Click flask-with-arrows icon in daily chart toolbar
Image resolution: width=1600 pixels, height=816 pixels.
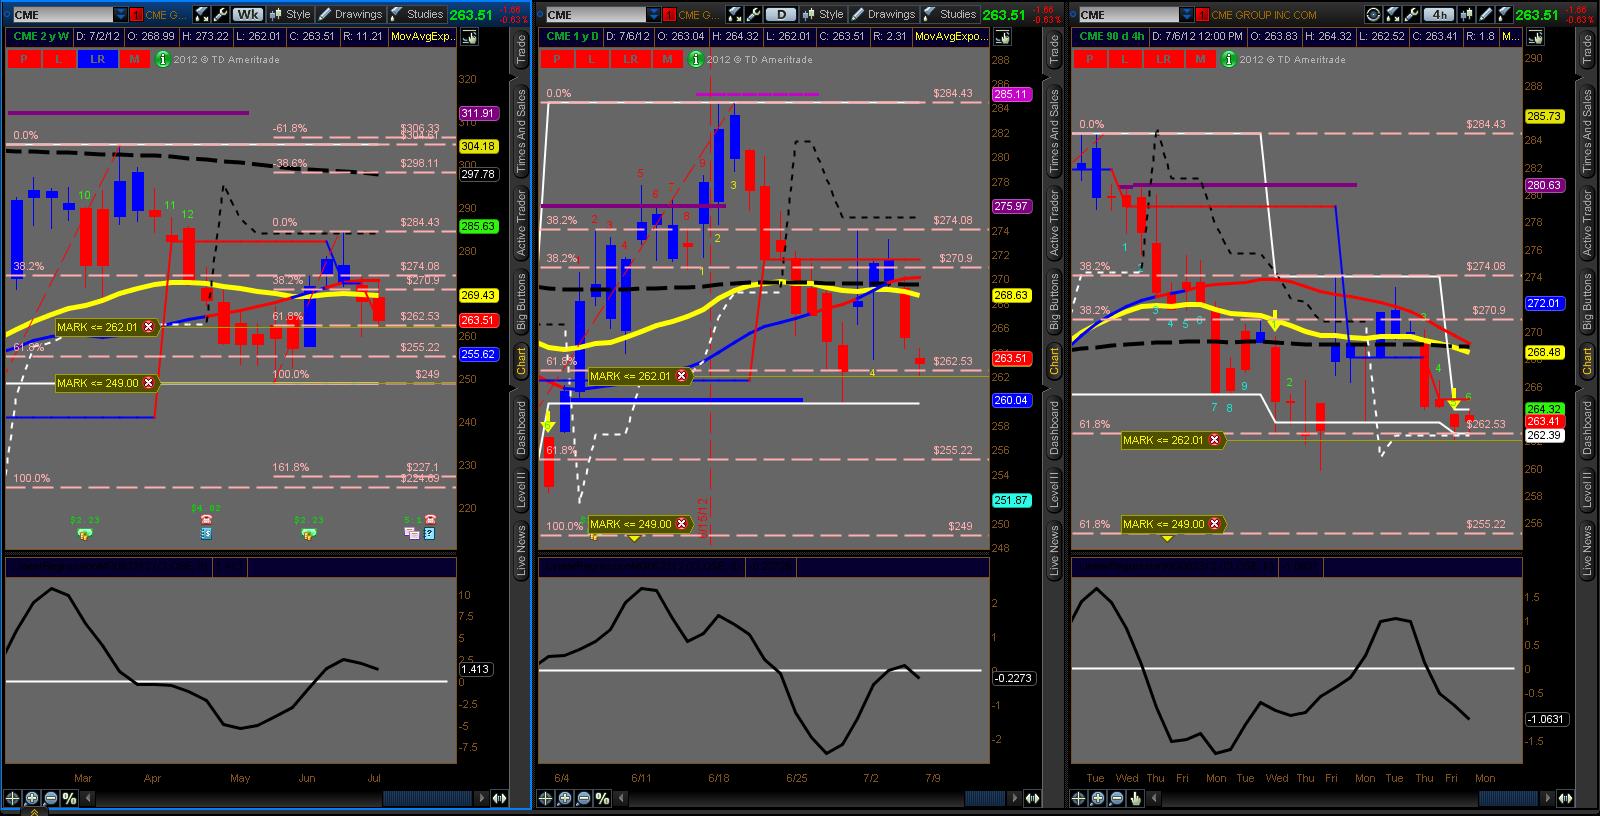click(x=734, y=14)
